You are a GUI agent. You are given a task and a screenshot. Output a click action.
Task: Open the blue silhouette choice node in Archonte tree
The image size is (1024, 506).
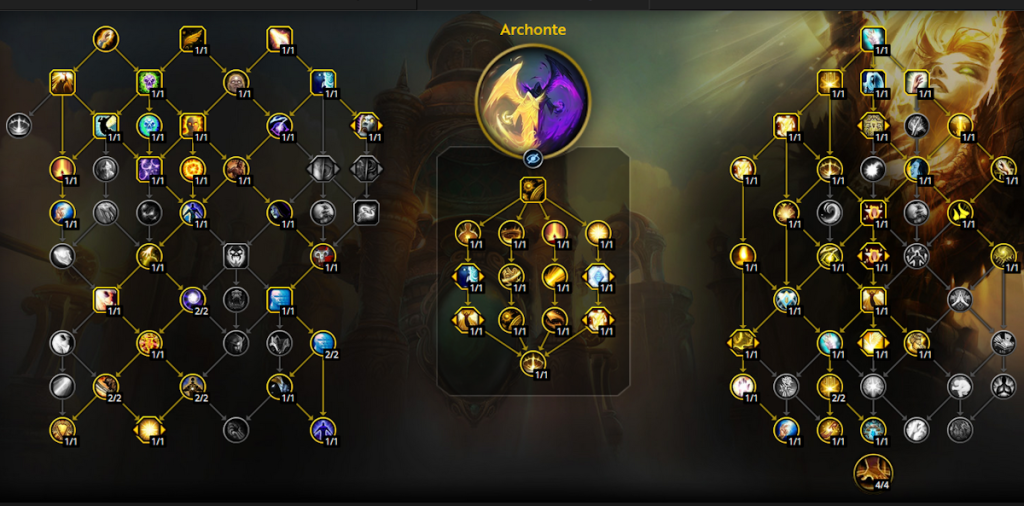pos(468,276)
